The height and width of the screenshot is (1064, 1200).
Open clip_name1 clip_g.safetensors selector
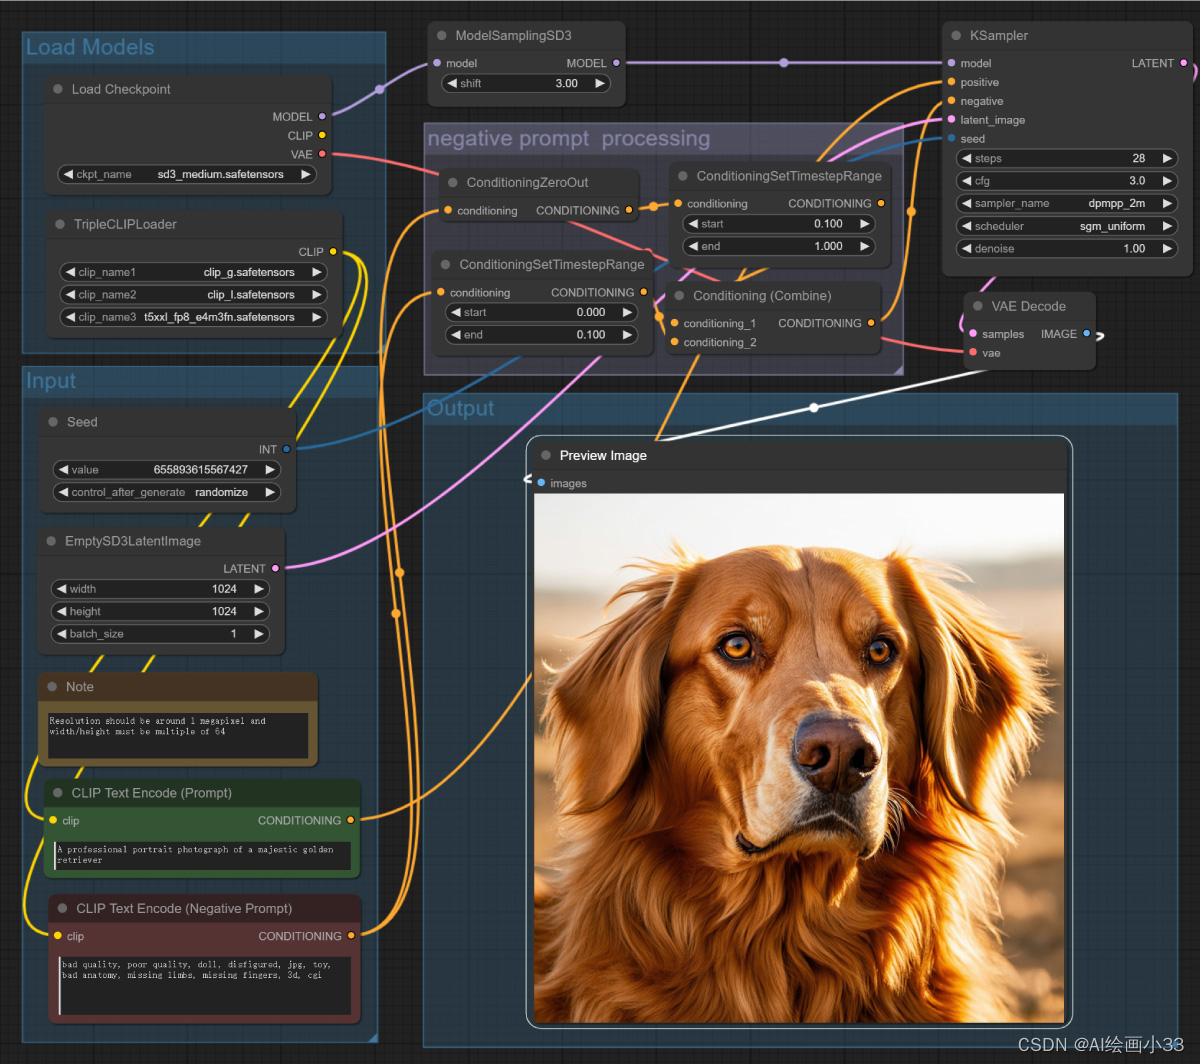coord(193,272)
